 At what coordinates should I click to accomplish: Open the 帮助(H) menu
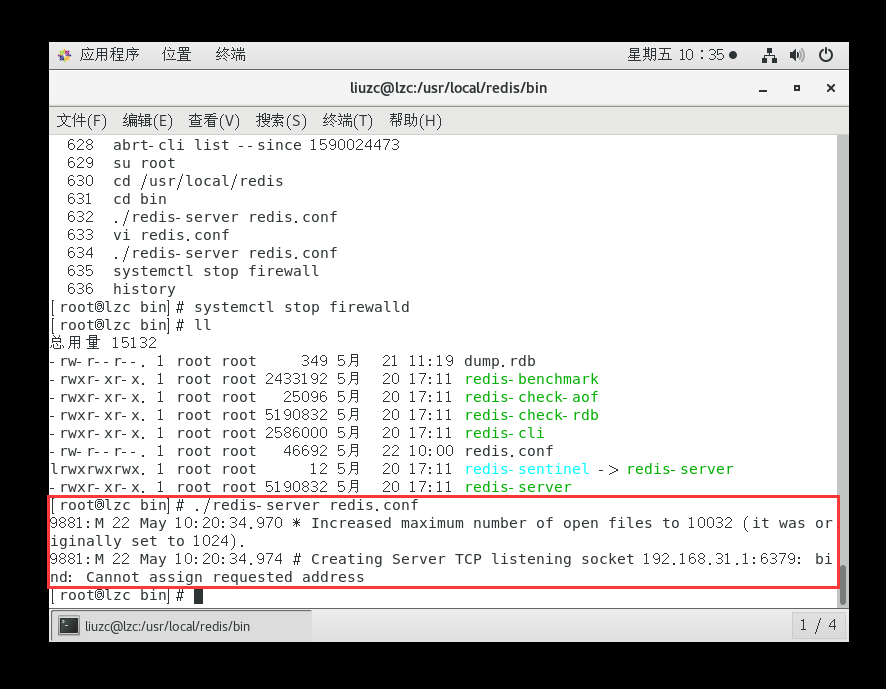click(x=415, y=120)
